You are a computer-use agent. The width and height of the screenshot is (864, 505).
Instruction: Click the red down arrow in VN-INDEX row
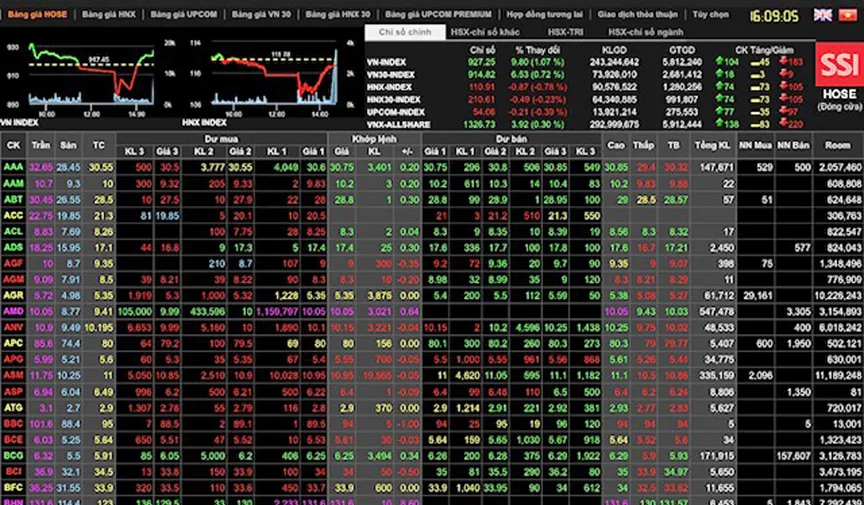pos(785,62)
